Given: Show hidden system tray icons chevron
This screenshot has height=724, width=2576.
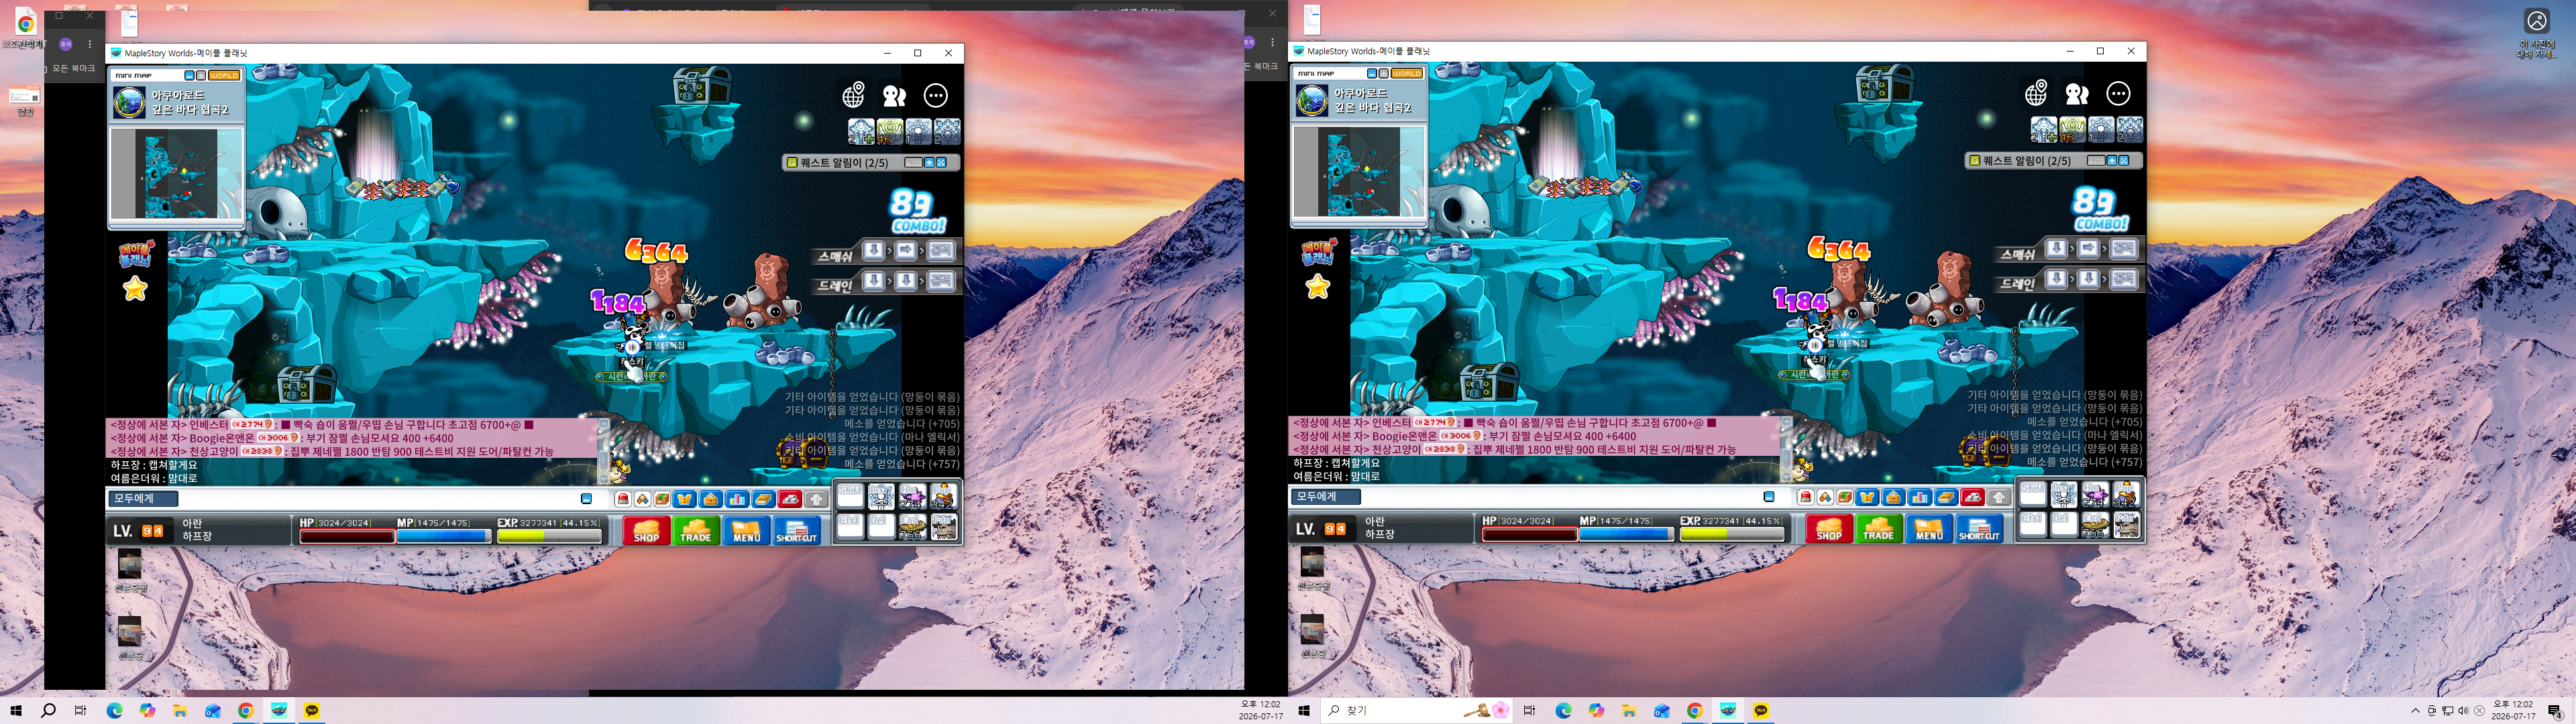Looking at the screenshot, I should pyautogui.click(x=2415, y=710).
